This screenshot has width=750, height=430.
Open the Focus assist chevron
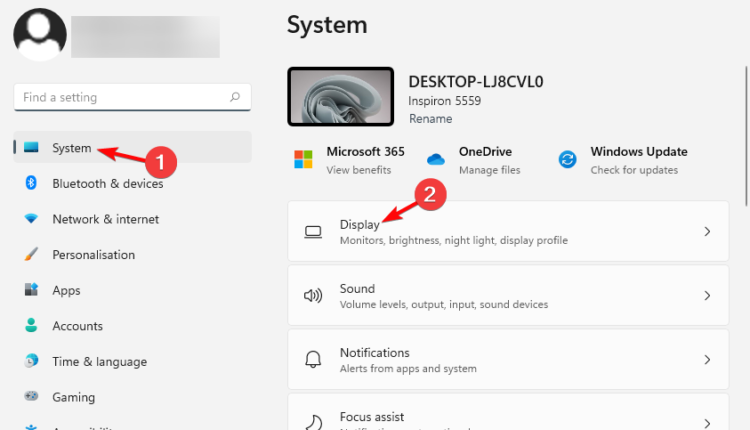coord(707,422)
